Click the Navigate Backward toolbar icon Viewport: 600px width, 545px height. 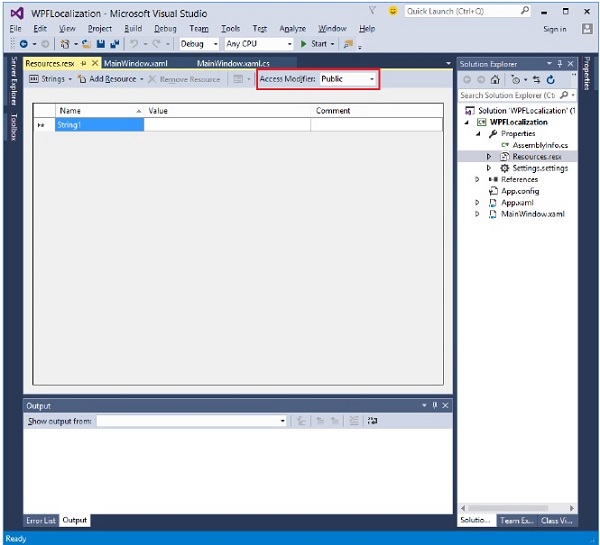click(x=24, y=44)
